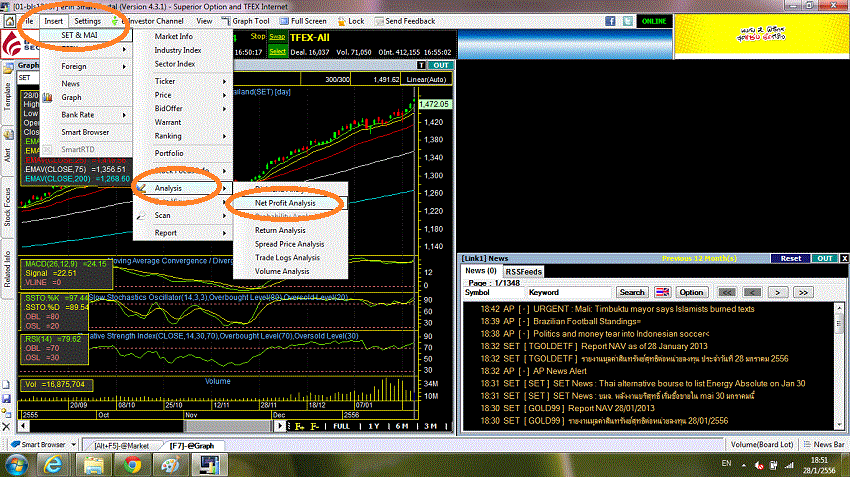Click the OUT button in News header
This screenshot has height=477, width=850.
(825, 259)
